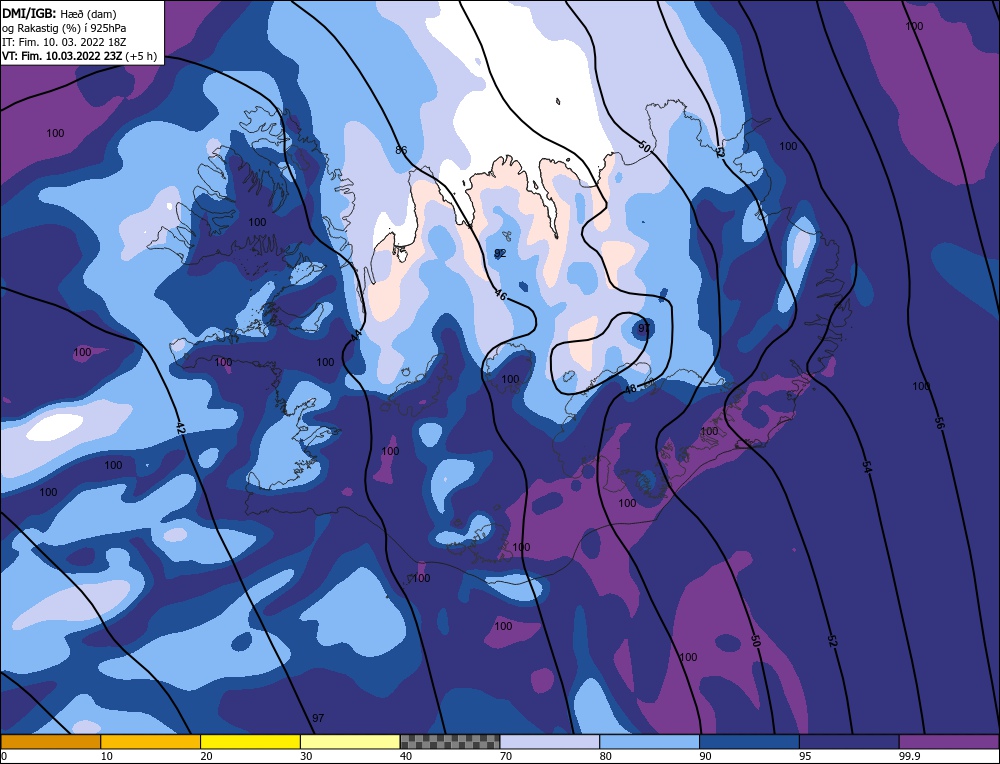This screenshot has width=1000, height=764.
Task: Click the '40' legend scale value
Action: click(x=406, y=756)
